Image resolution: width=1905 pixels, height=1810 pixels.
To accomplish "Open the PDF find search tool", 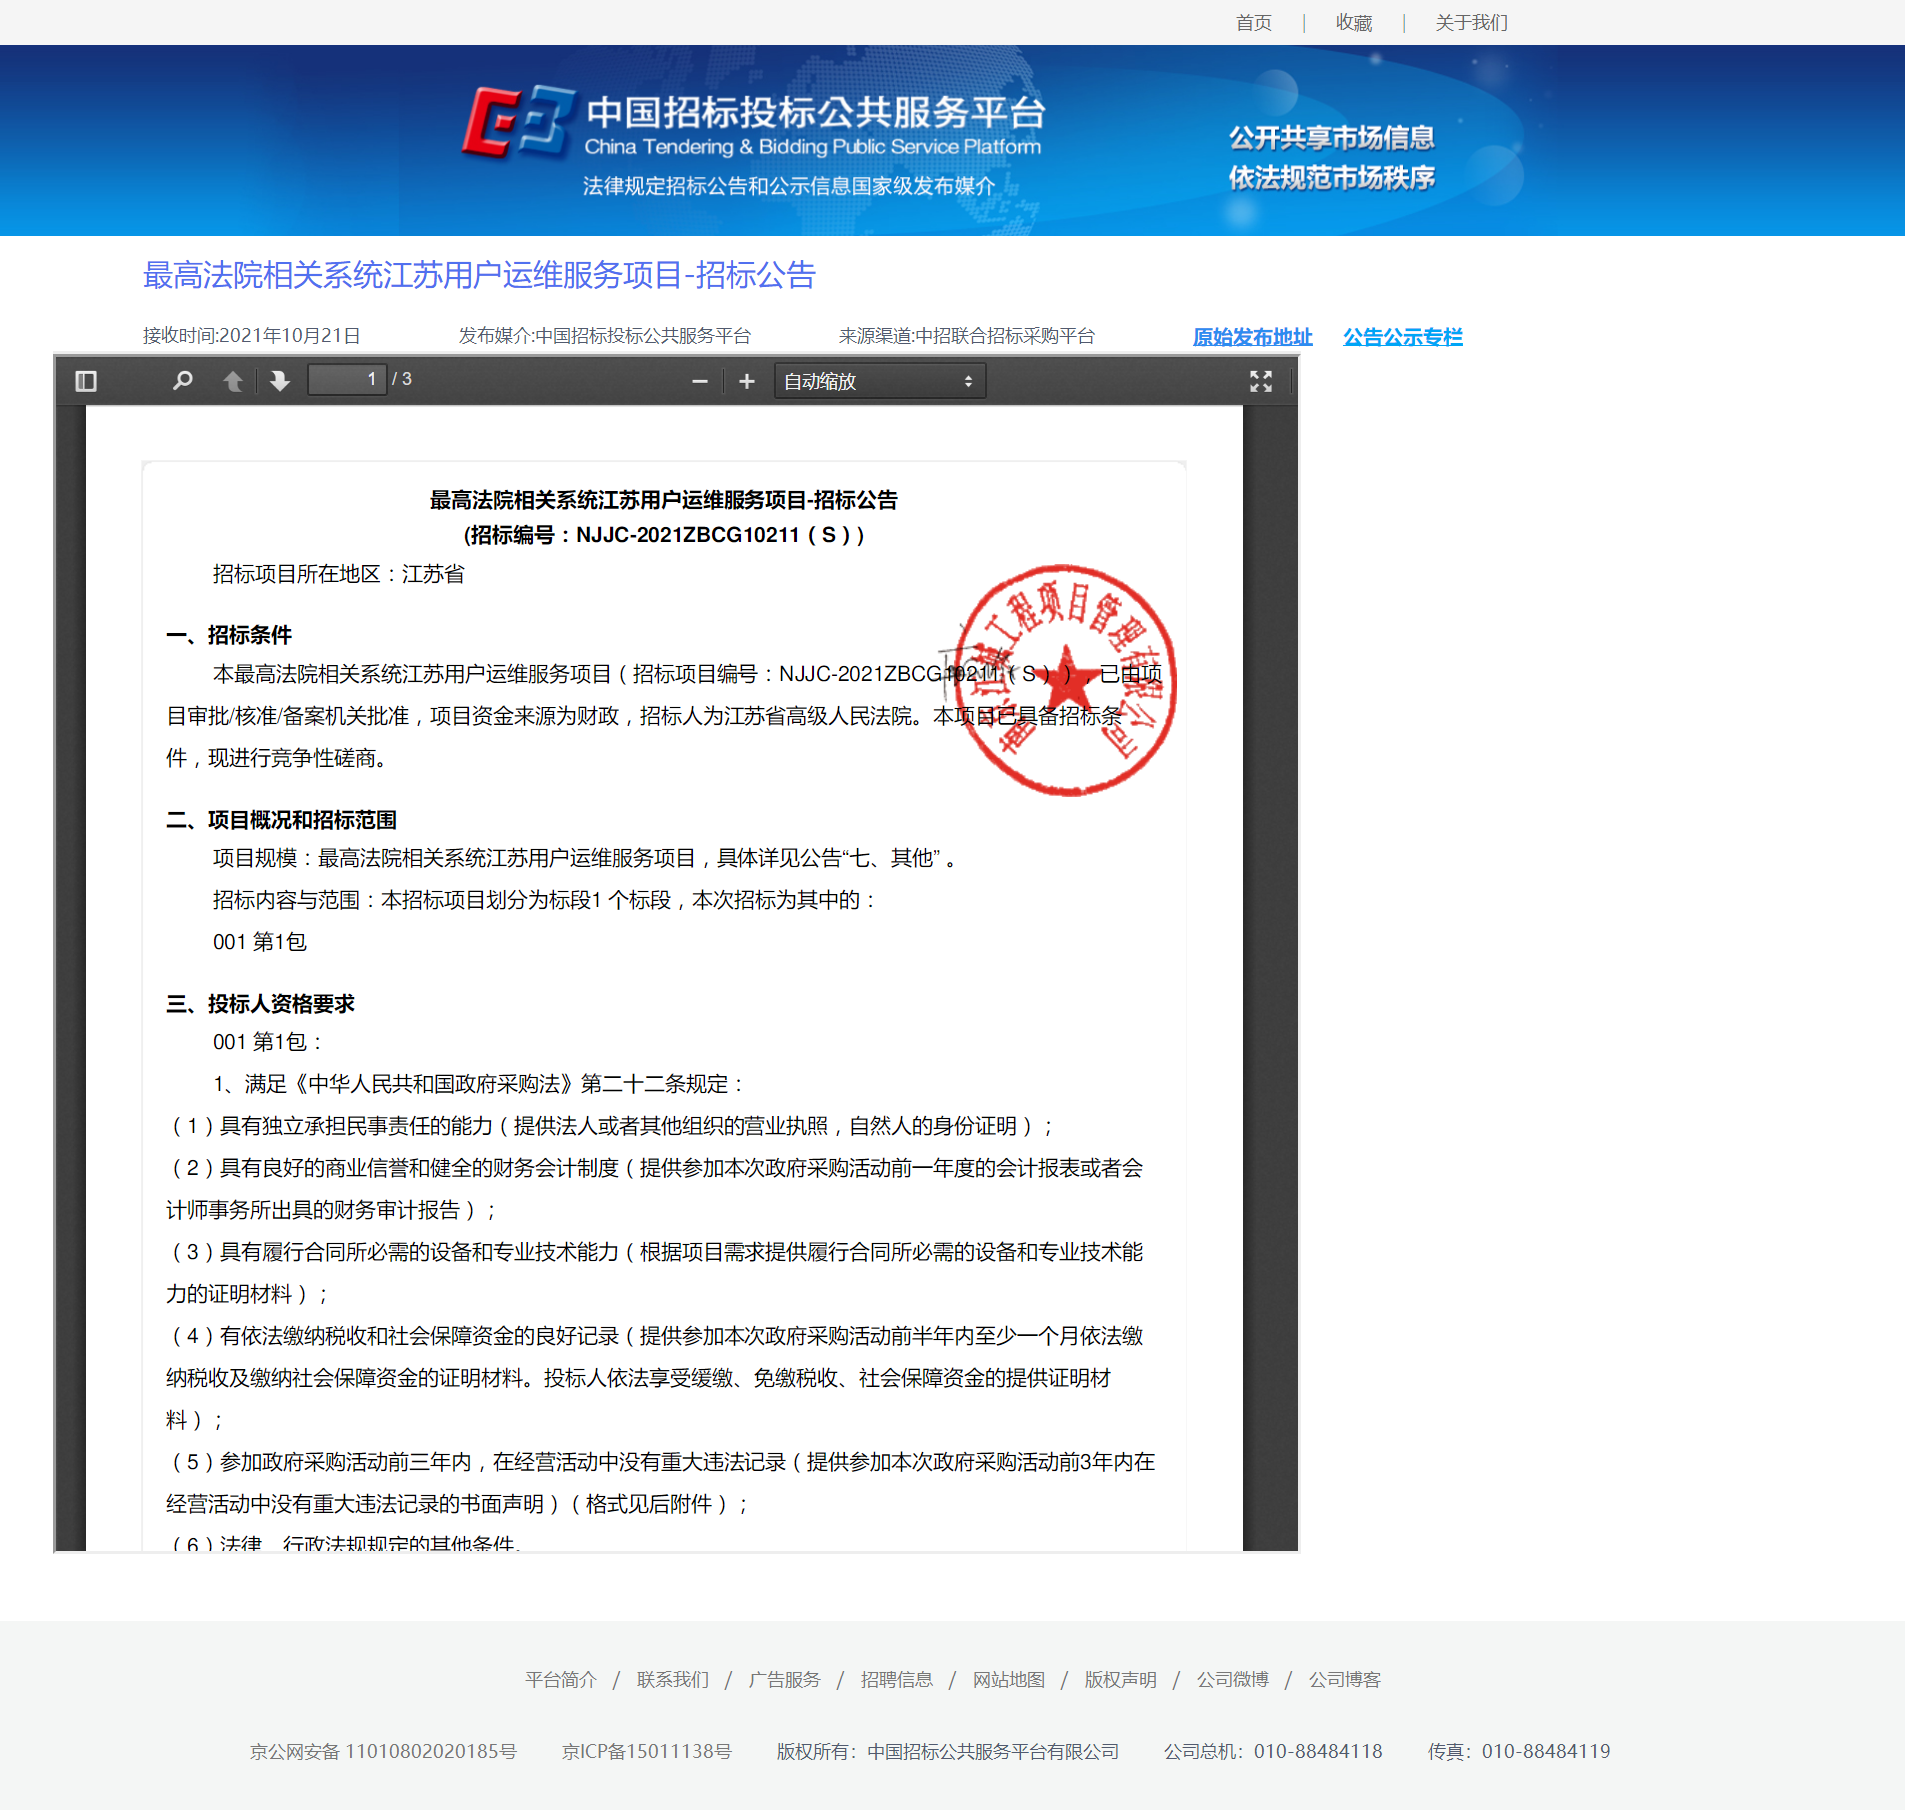I will point(182,381).
